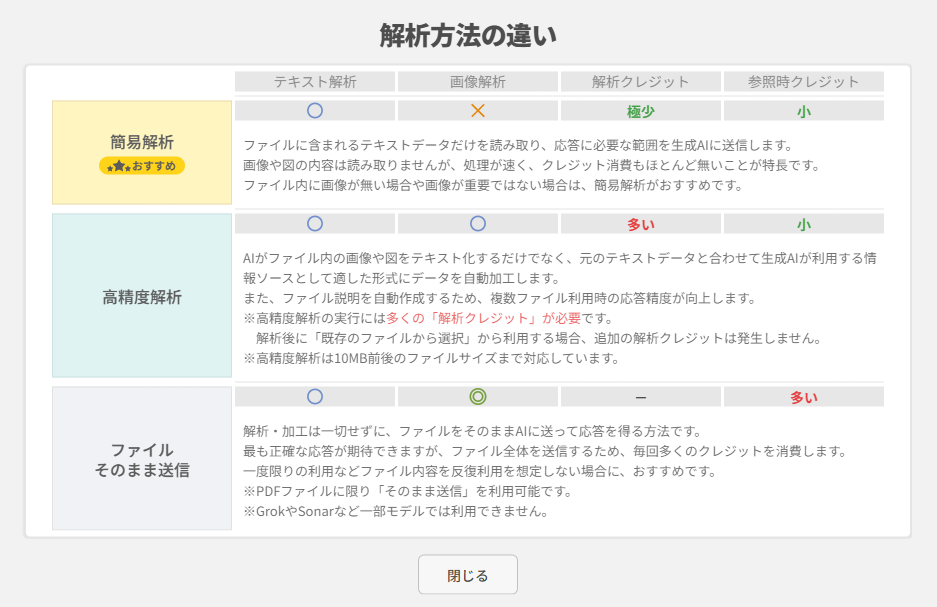This screenshot has width=937, height=607.
Task: Select the 画像解析 column header
Action: [476, 81]
